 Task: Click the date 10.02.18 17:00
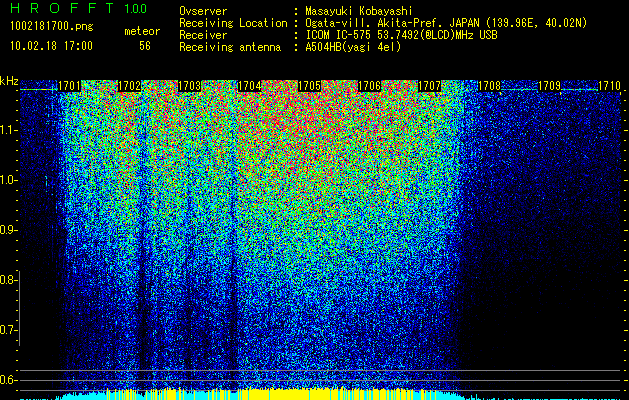51,46
